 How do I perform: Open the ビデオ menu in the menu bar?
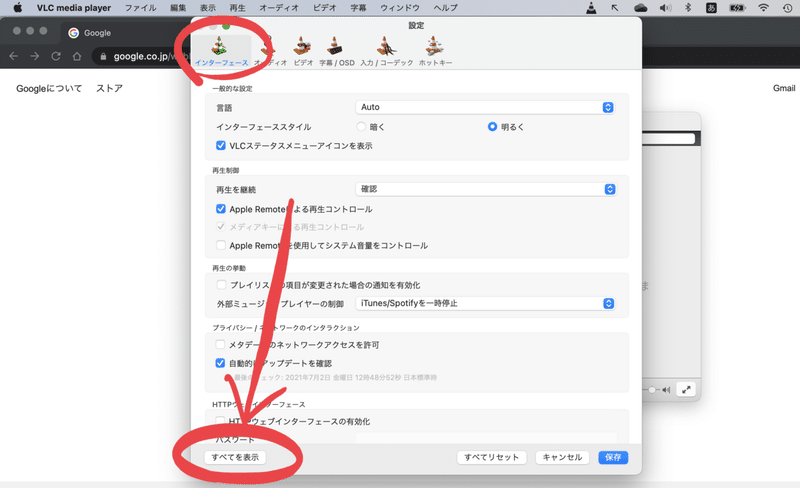coord(324,8)
